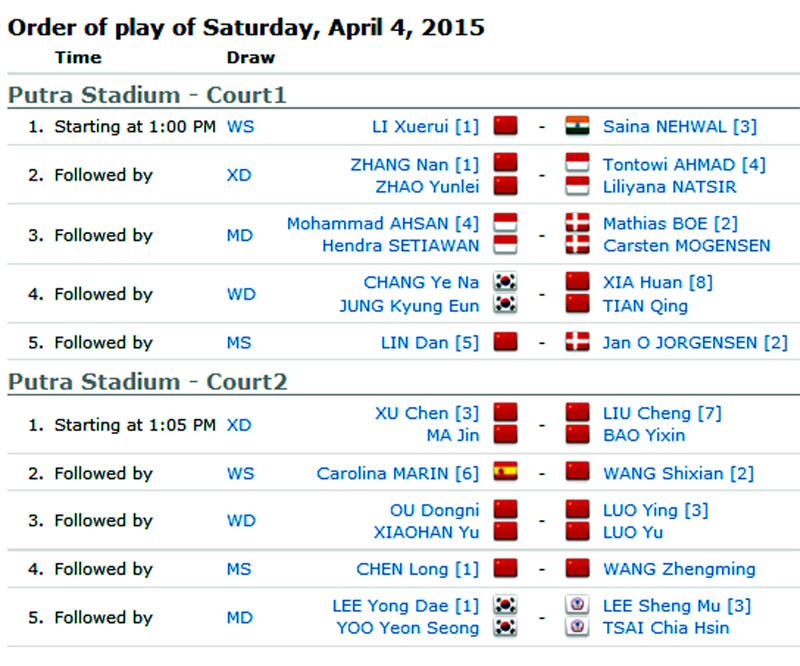This screenshot has width=800, height=666.
Task: Open LEE Yong Dae player link
Action: pos(390,606)
